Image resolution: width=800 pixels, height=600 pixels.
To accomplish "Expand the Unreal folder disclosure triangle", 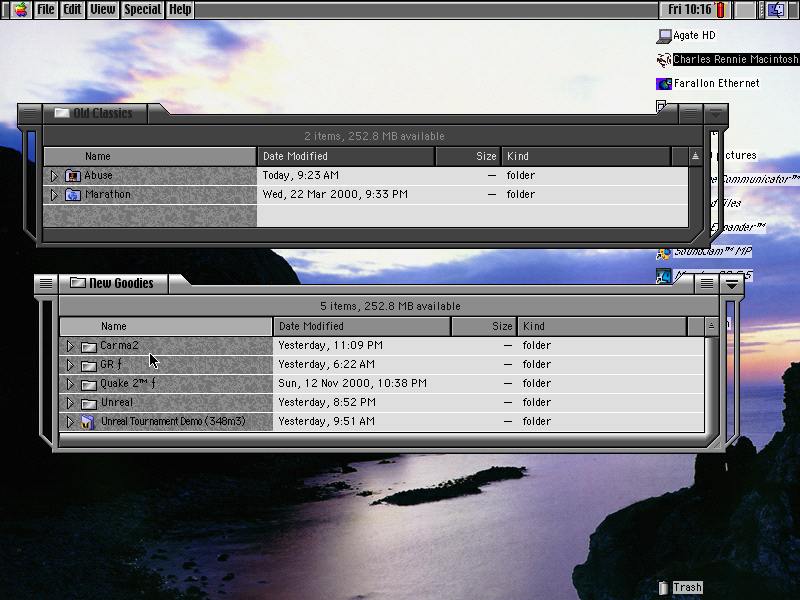I will (70, 403).
